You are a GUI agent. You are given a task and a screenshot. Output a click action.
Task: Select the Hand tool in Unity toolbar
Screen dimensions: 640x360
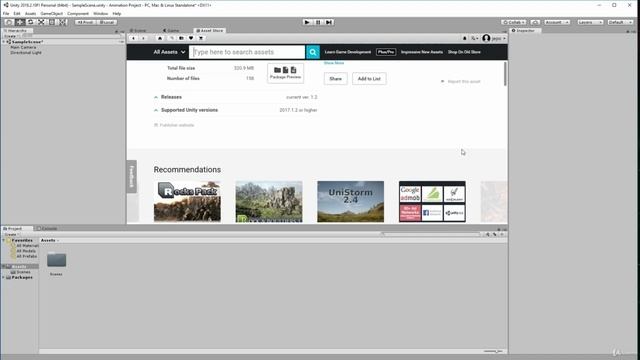click(x=9, y=22)
